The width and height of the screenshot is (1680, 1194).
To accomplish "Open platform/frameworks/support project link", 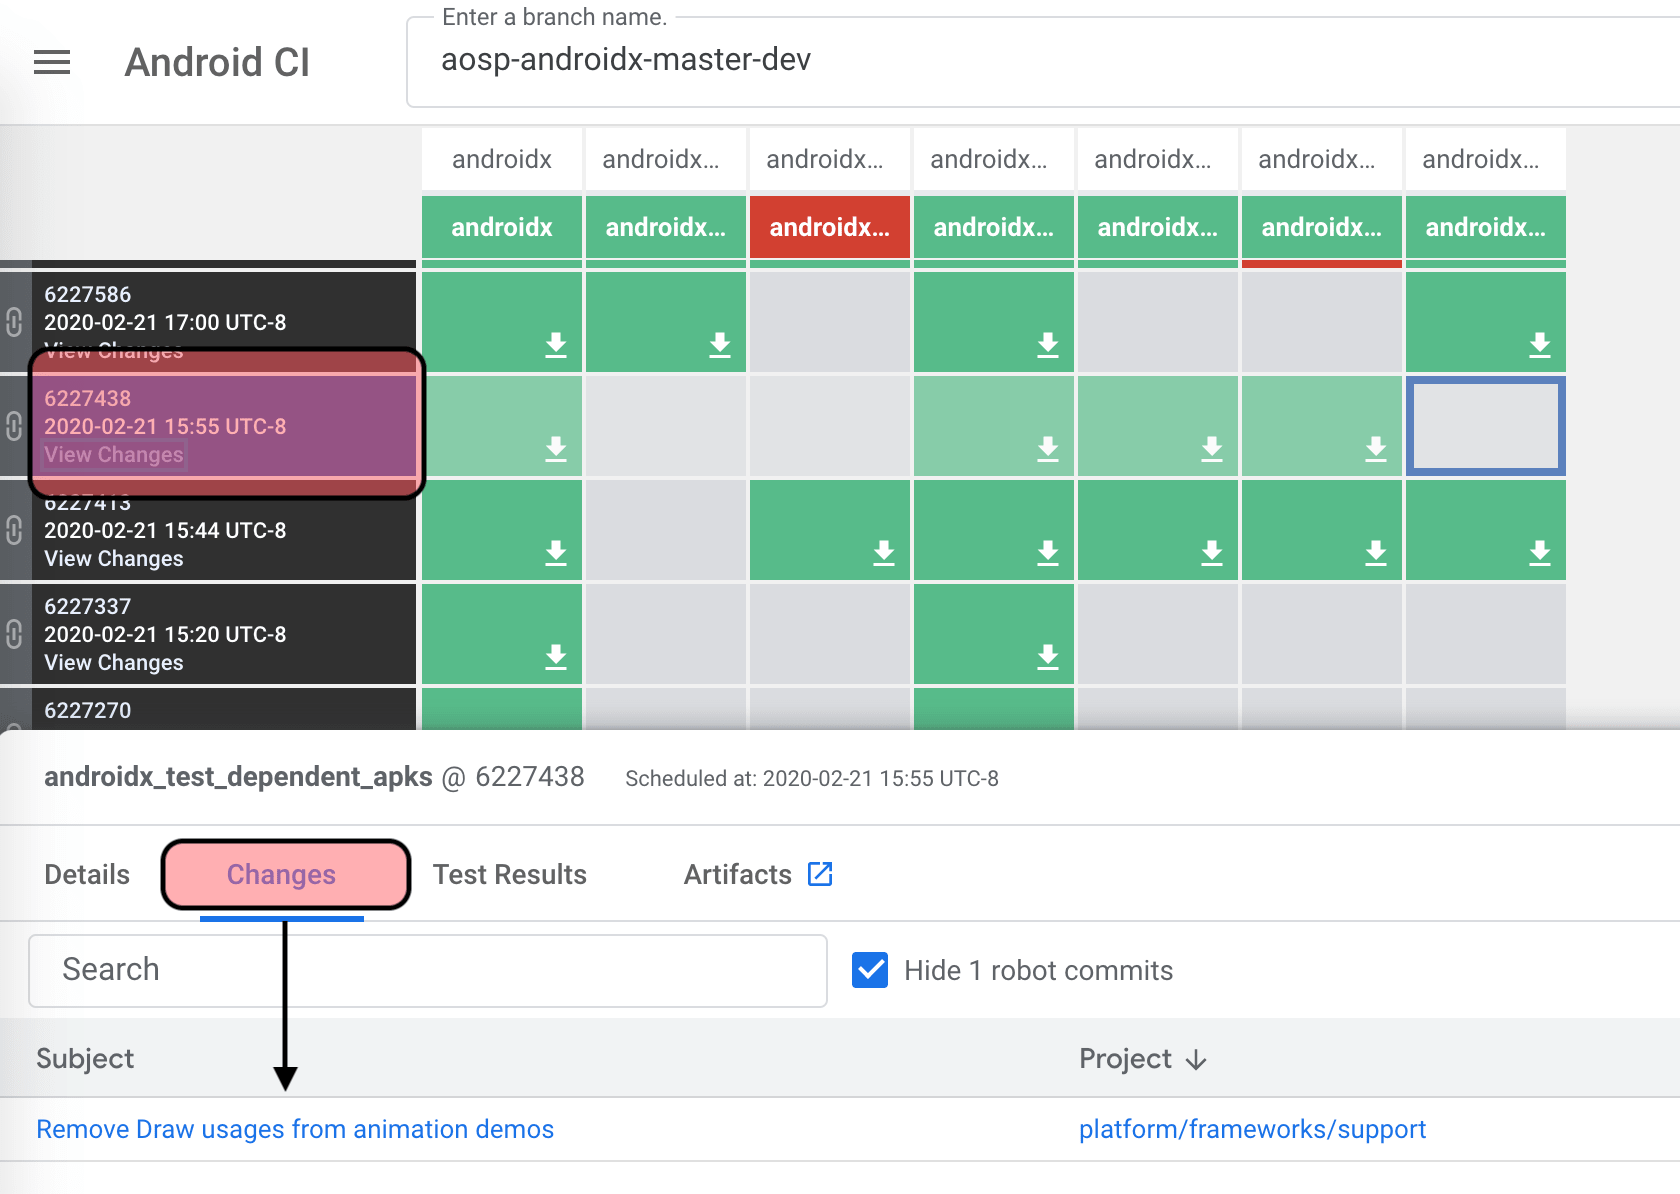I will click(x=1252, y=1129).
